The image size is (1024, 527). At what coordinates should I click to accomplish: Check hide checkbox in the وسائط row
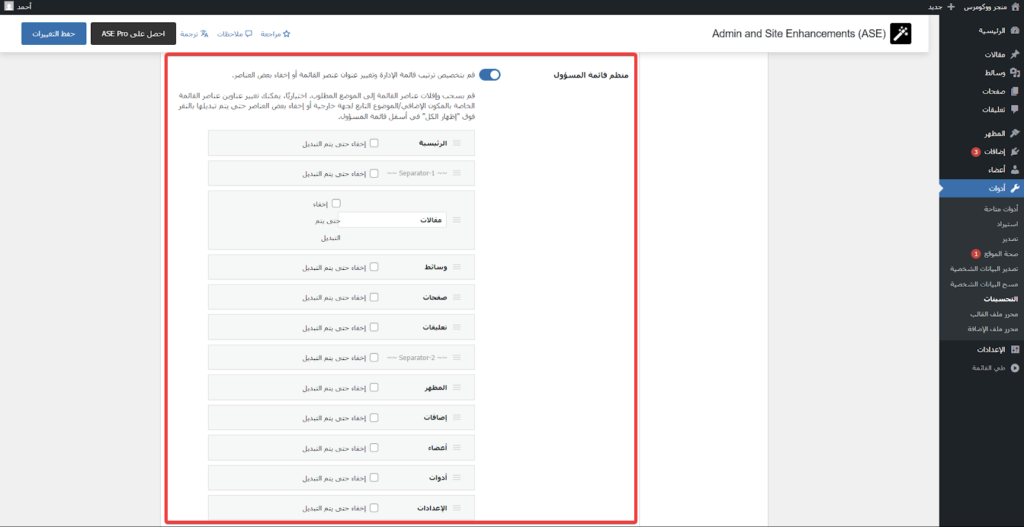[374, 266]
